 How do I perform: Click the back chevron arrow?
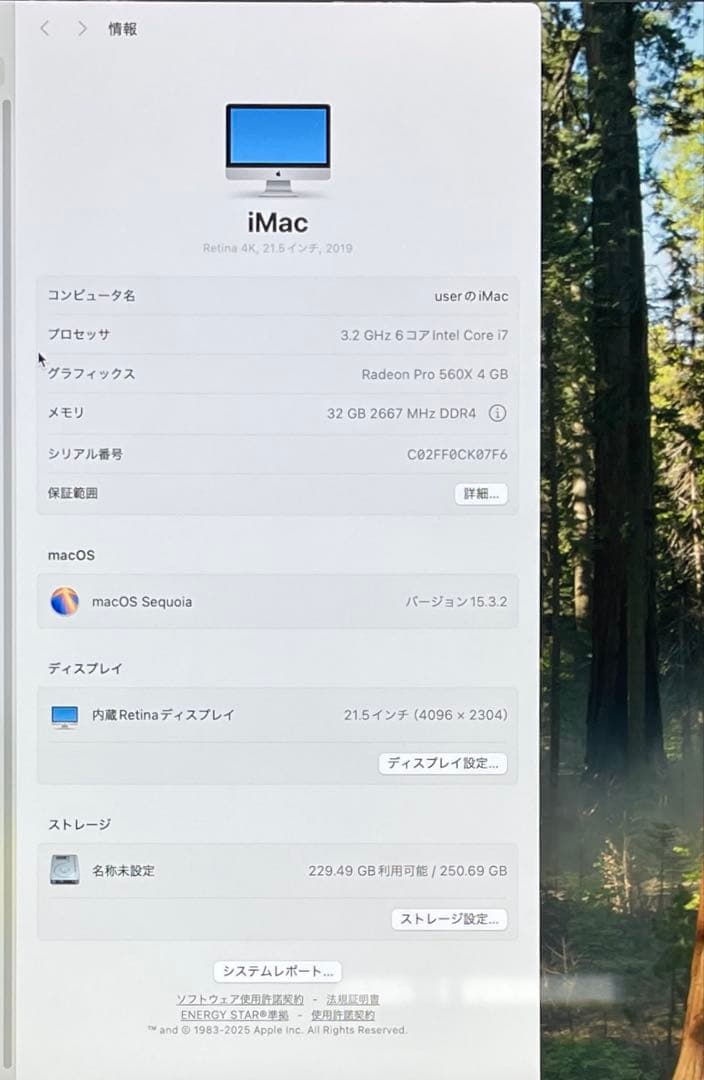tap(45, 28)
